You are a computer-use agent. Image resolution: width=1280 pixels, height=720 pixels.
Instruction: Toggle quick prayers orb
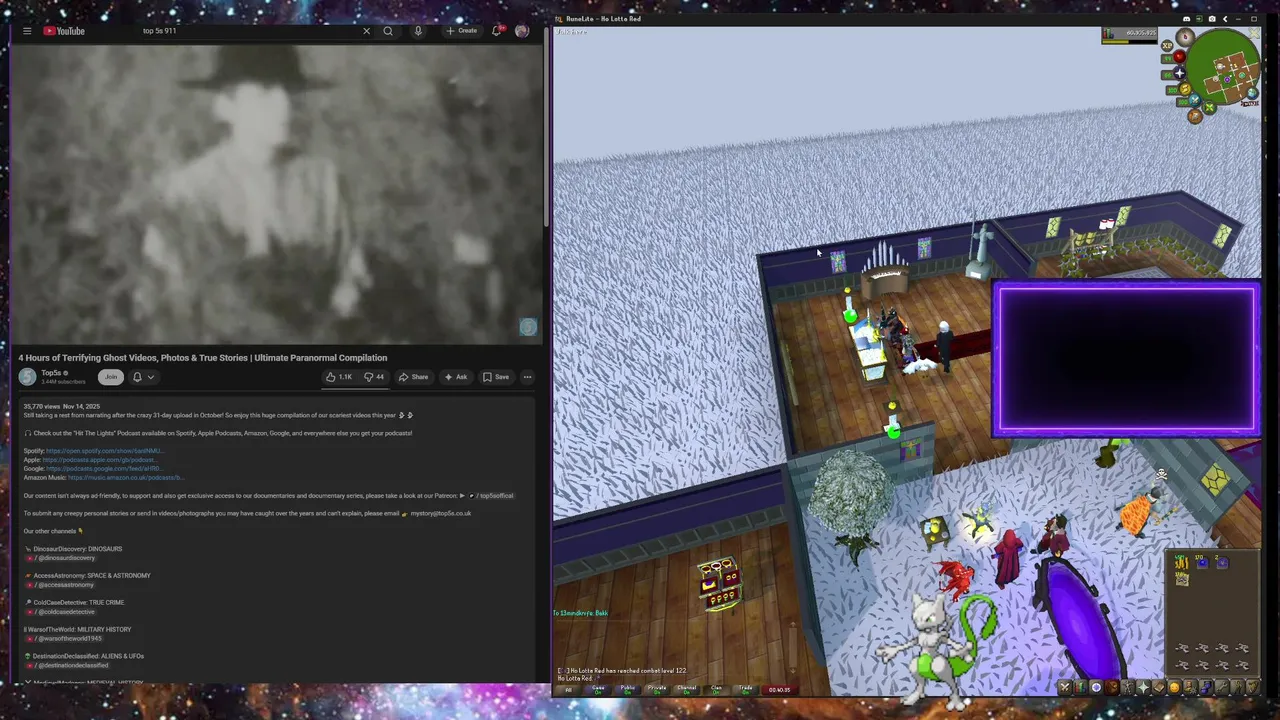[x=1179, y=73]
